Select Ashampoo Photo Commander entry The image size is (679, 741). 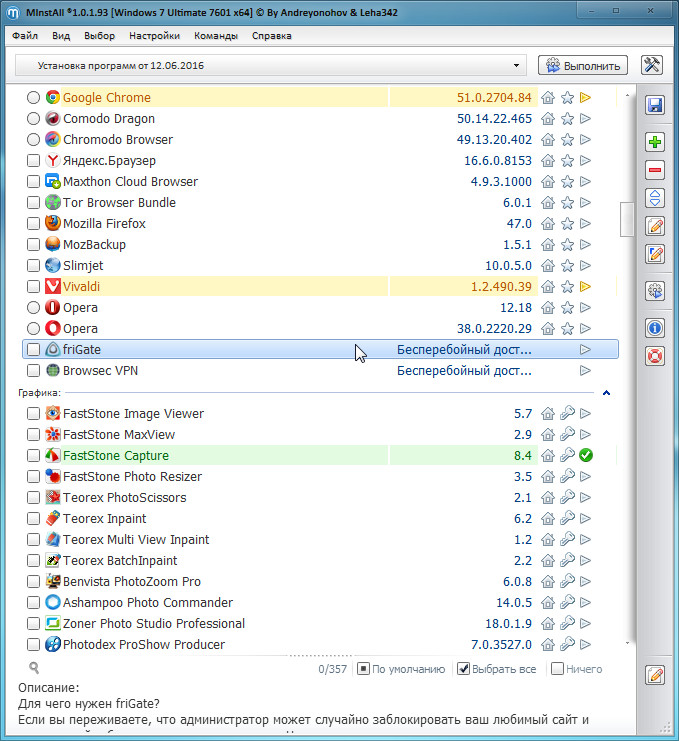coord(148,603)
